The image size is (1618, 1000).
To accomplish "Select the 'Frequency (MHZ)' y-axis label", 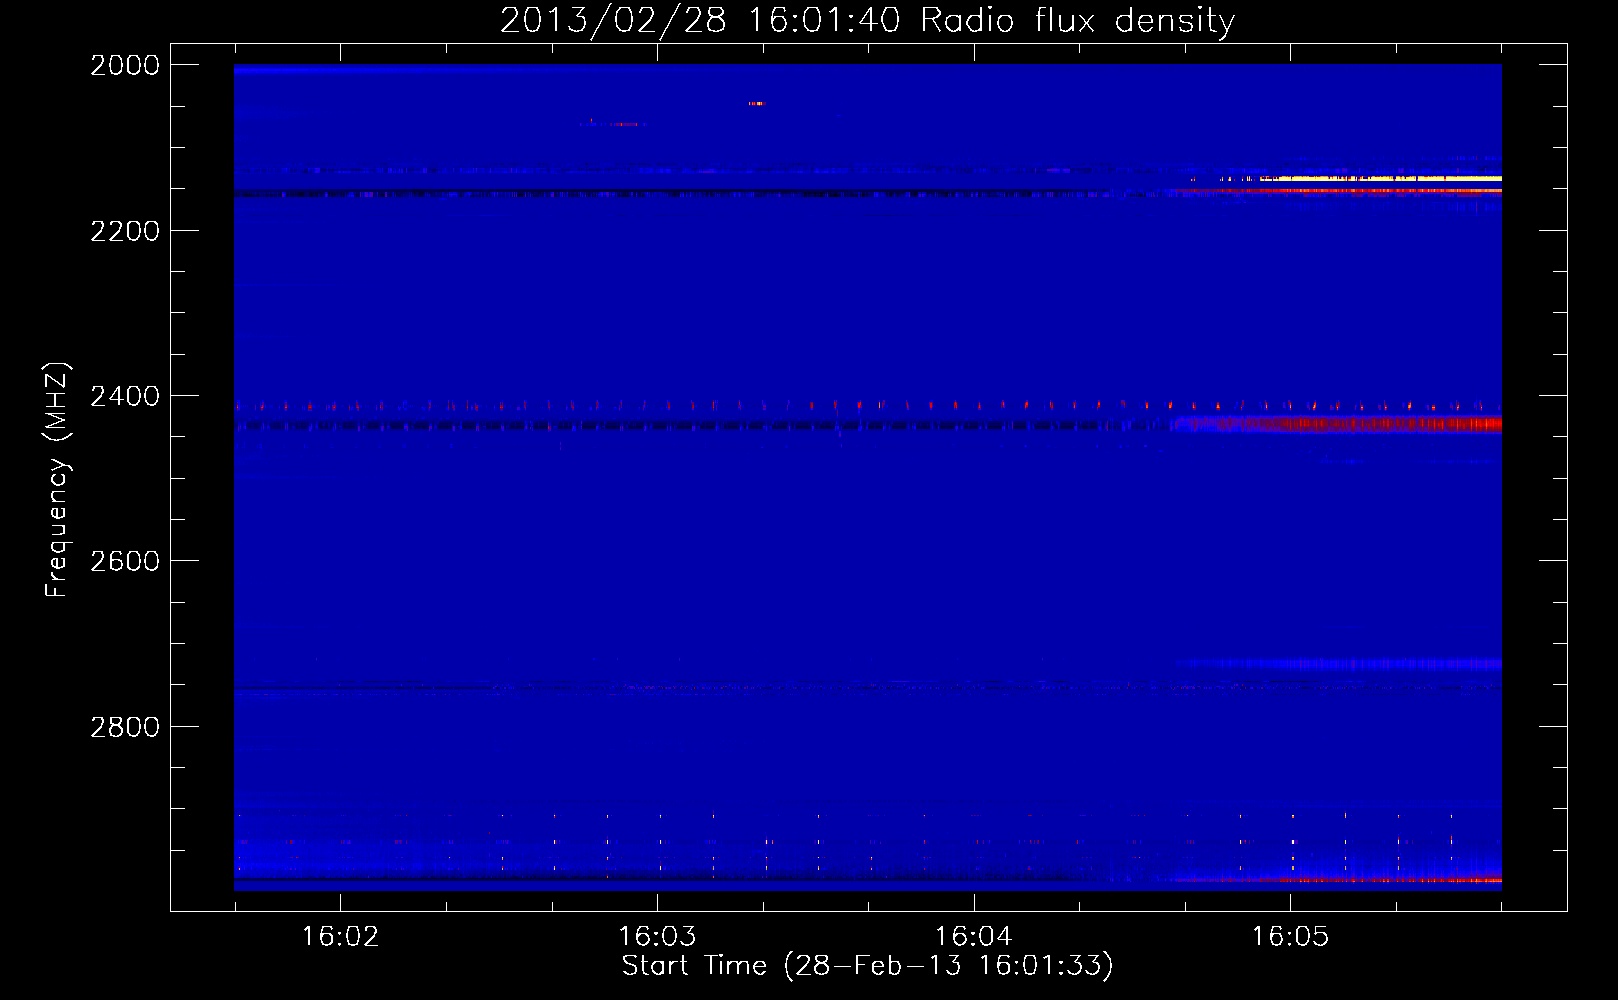I will point(57,480).
